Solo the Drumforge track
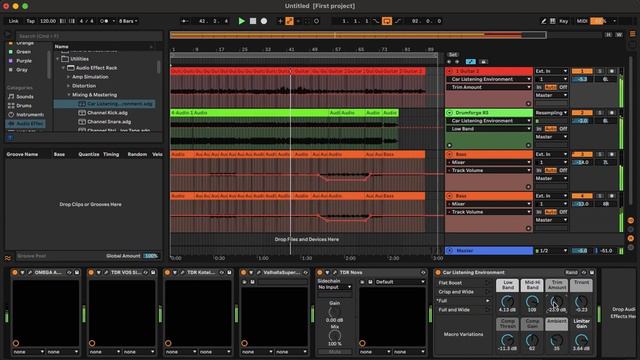 point(600,113)
